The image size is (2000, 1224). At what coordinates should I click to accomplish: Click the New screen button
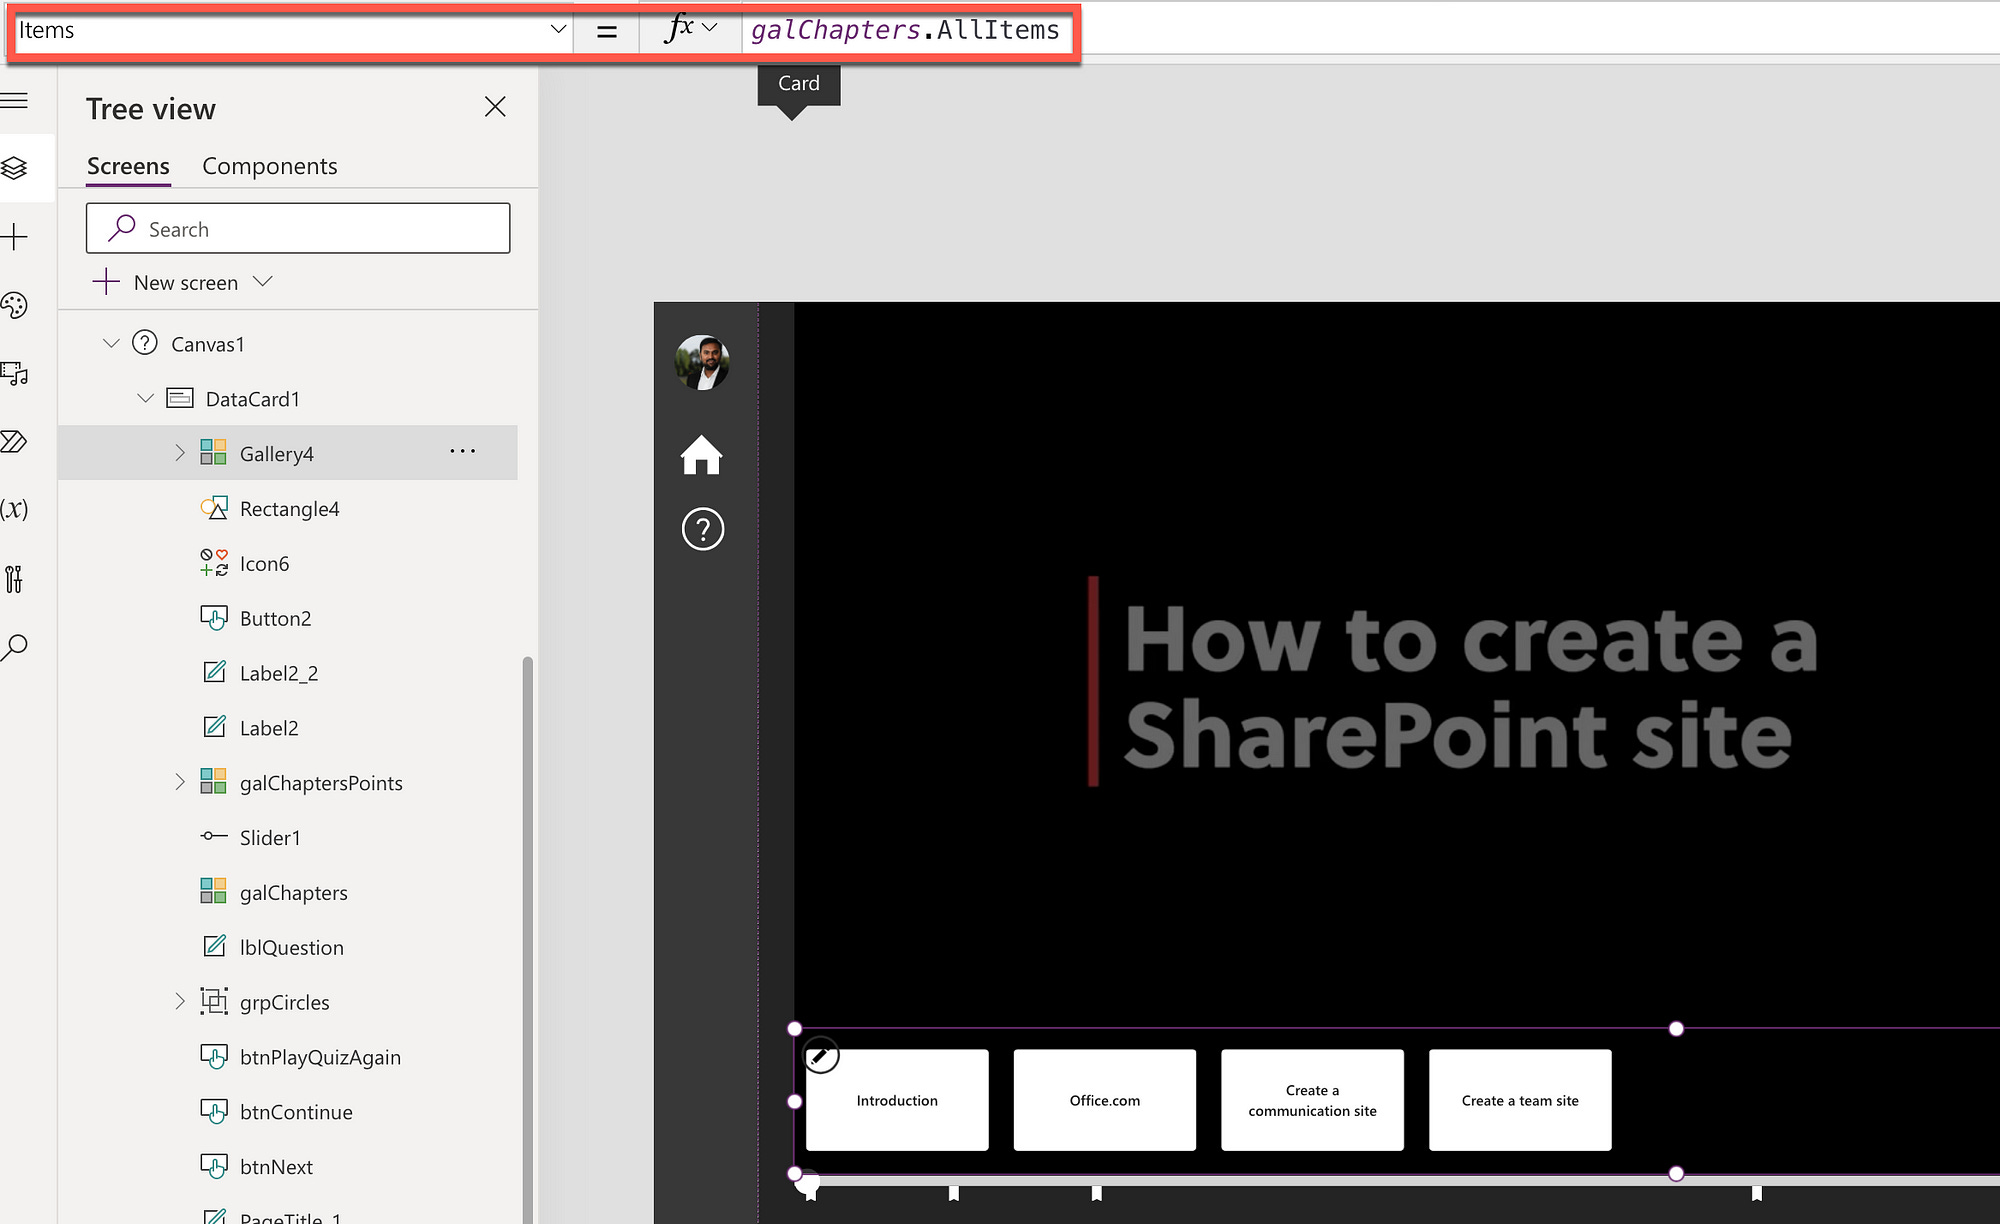(184, 282)
